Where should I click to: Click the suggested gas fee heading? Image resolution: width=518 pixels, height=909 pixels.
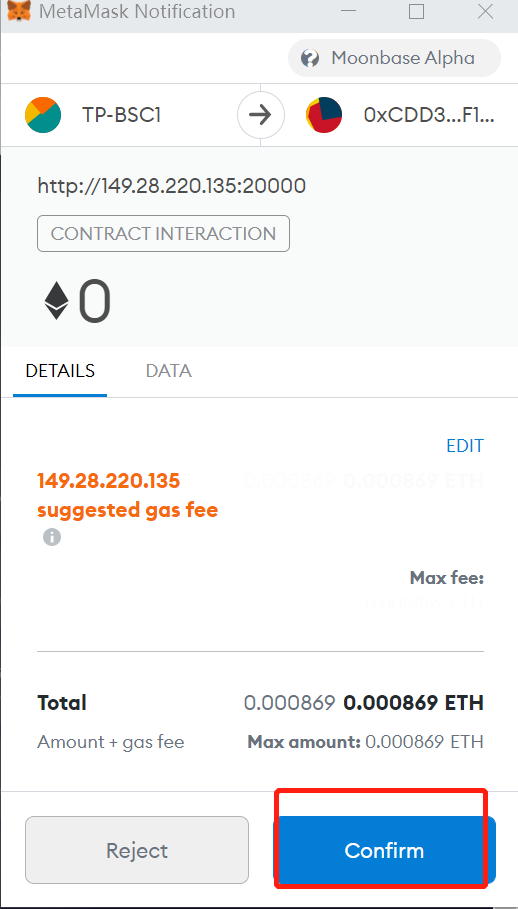coord(127,495)
